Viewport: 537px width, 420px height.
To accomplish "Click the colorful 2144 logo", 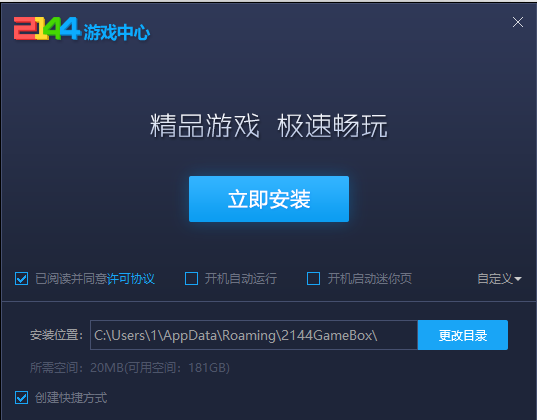I will pyautogui.click(x=47, y=29).
